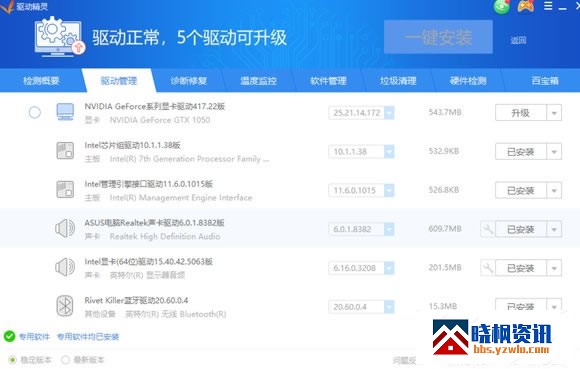Click the 升级 button for NVIDIA driver
The image size is (580, 369).
[521, 113]
